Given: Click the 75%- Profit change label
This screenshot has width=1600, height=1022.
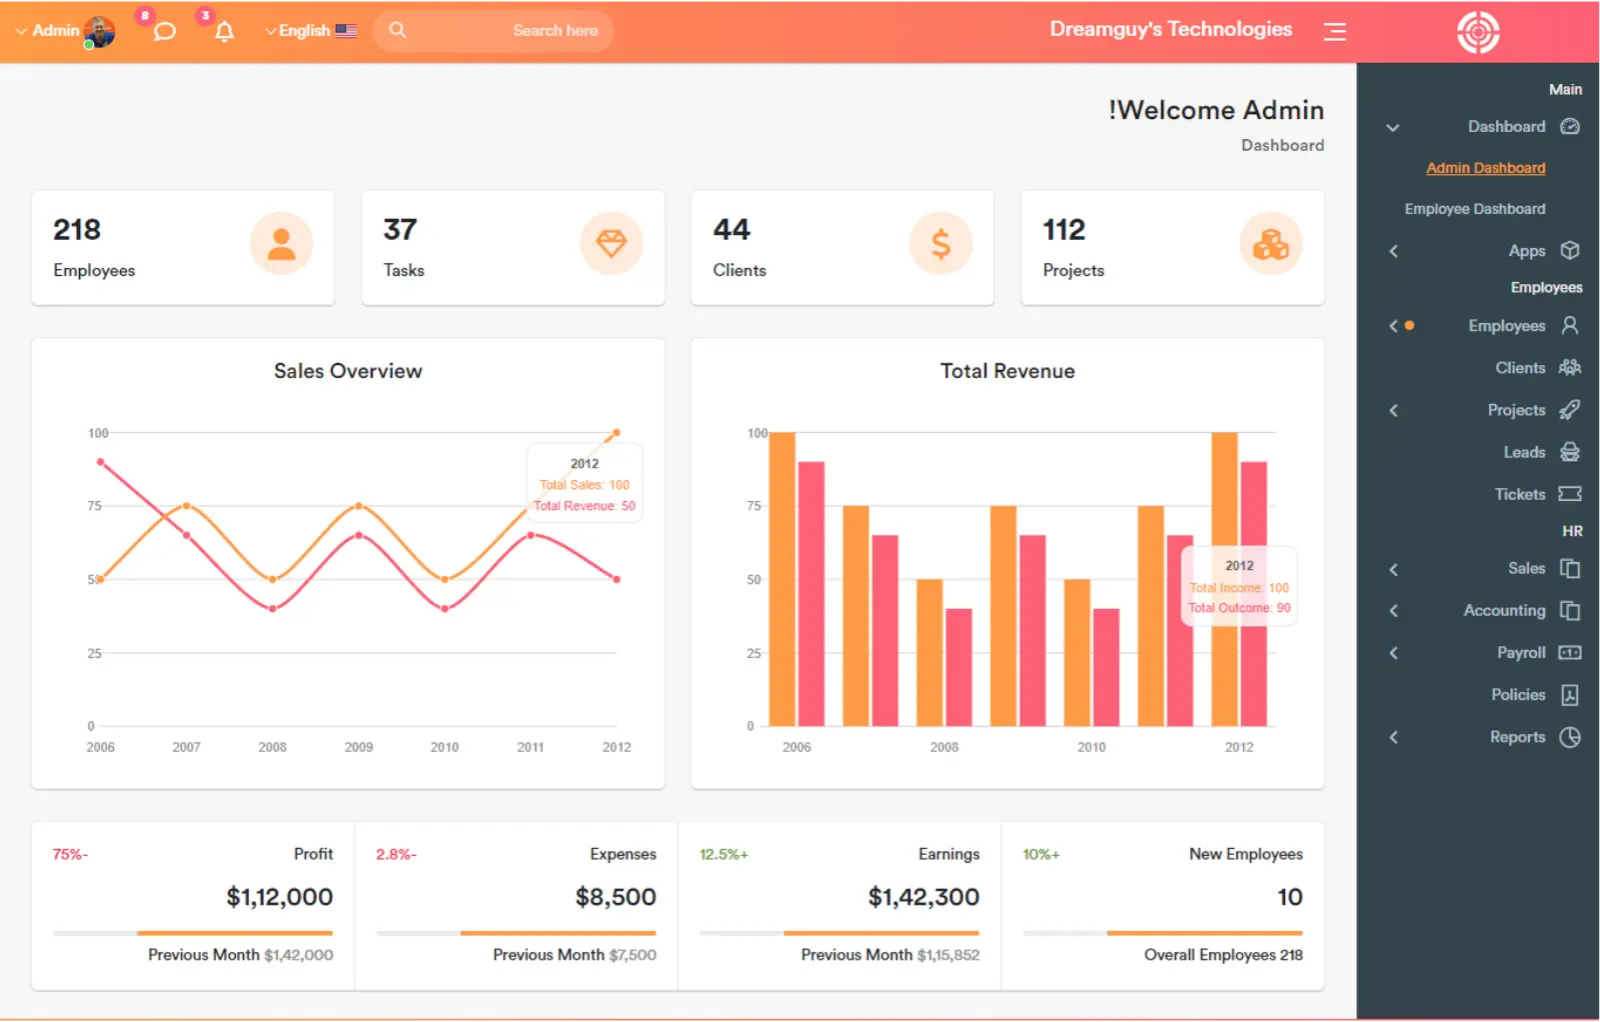Looking at the screenshot, I should [x=70, y=854].
